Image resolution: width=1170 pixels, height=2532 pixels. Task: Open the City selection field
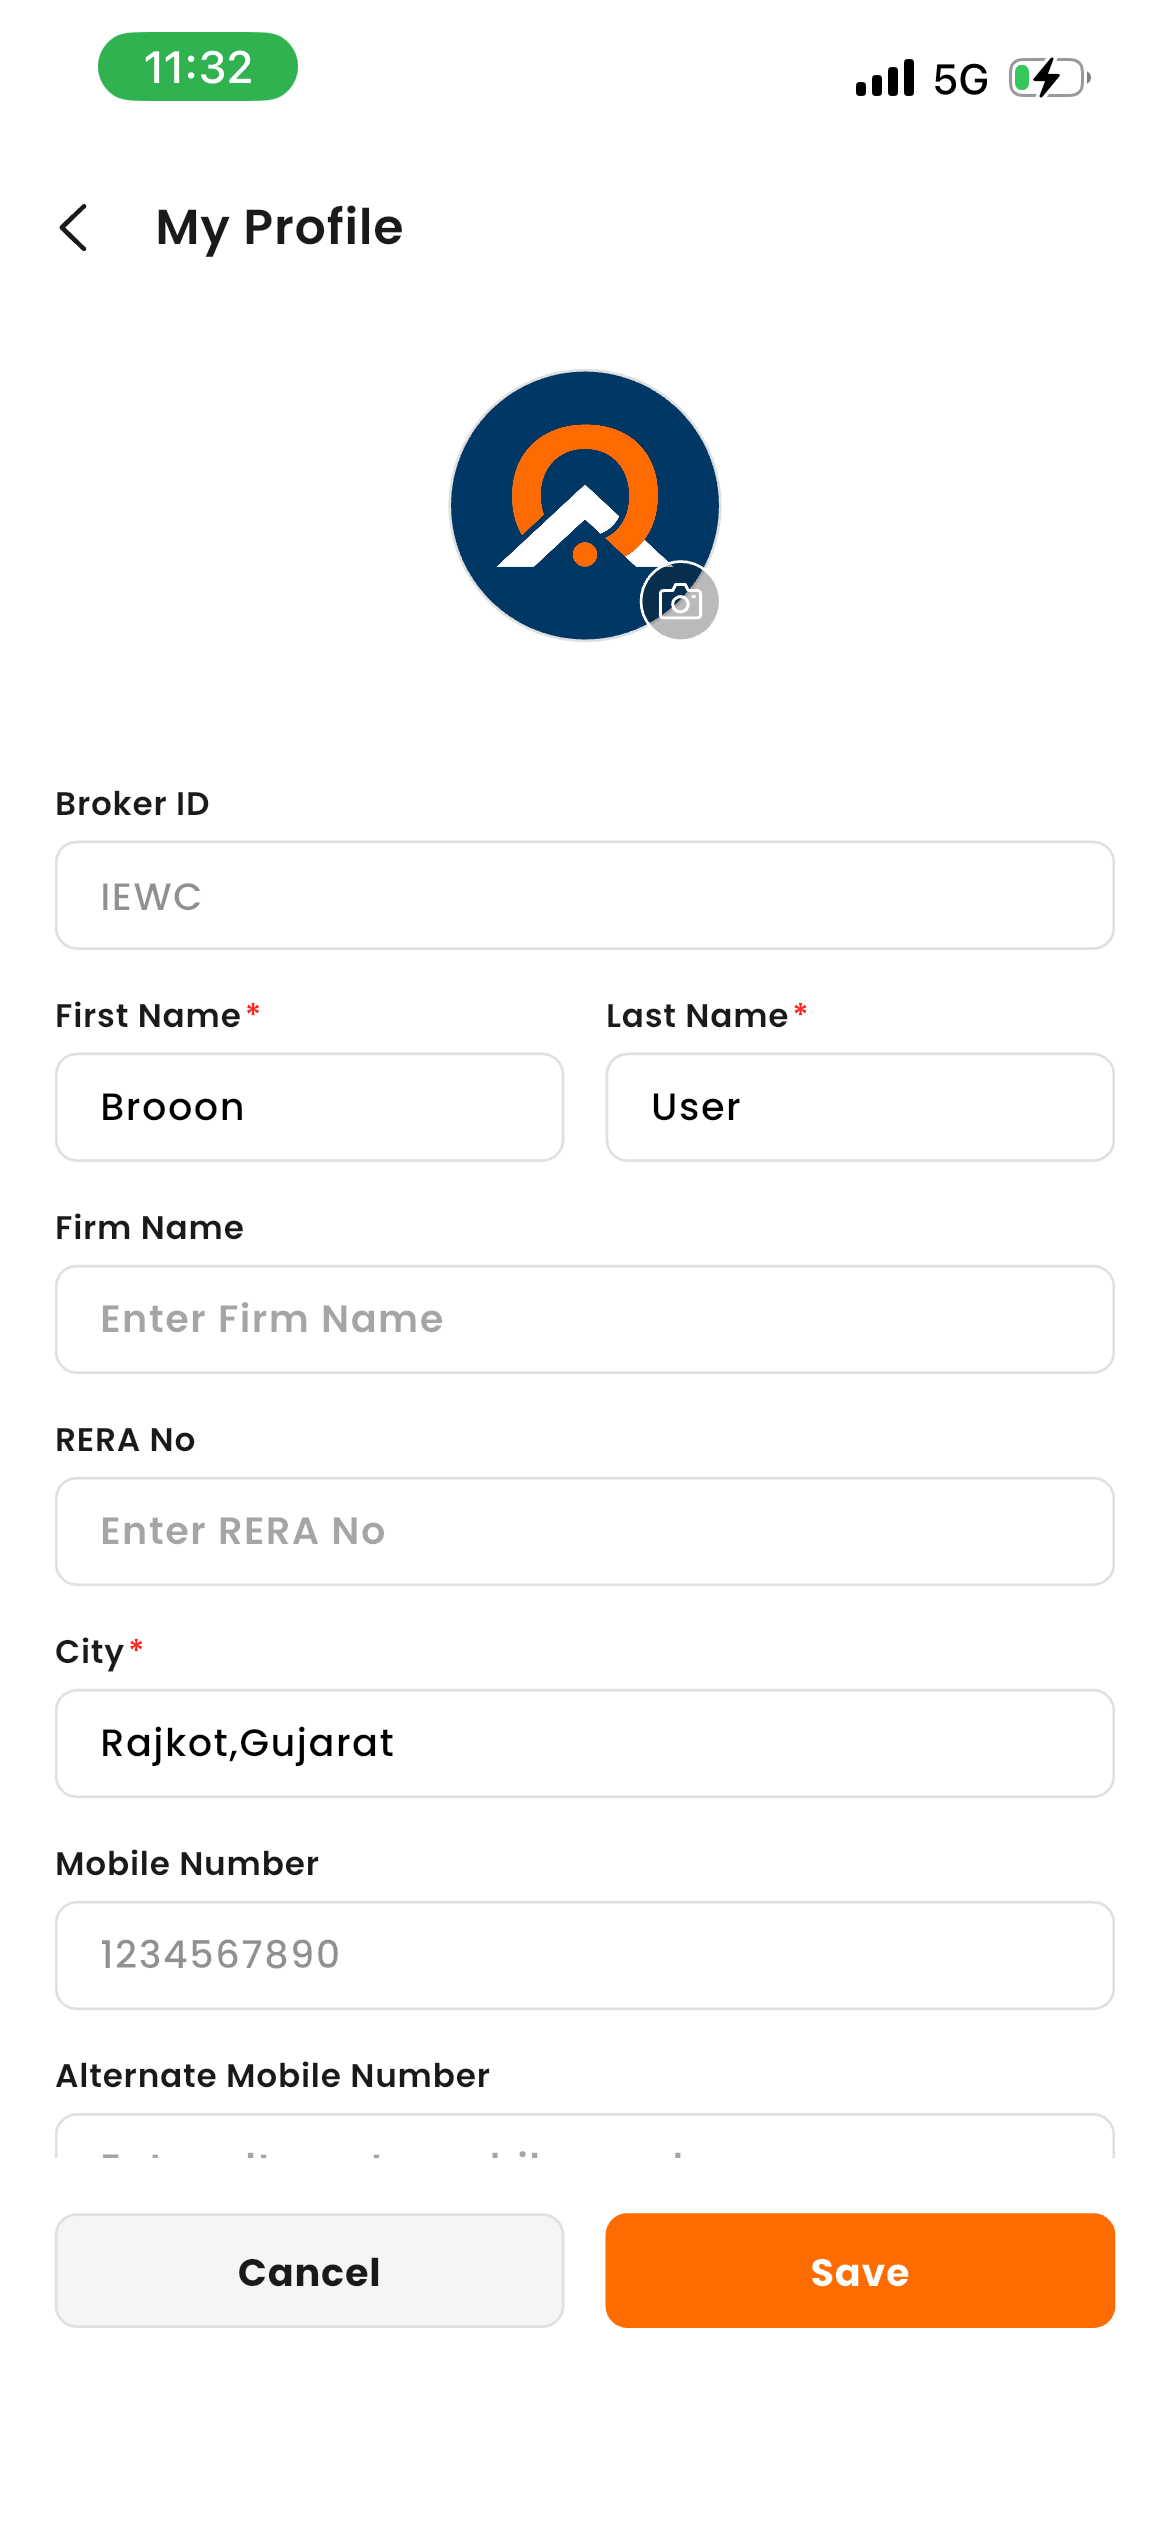click(x=585, y=1743)
